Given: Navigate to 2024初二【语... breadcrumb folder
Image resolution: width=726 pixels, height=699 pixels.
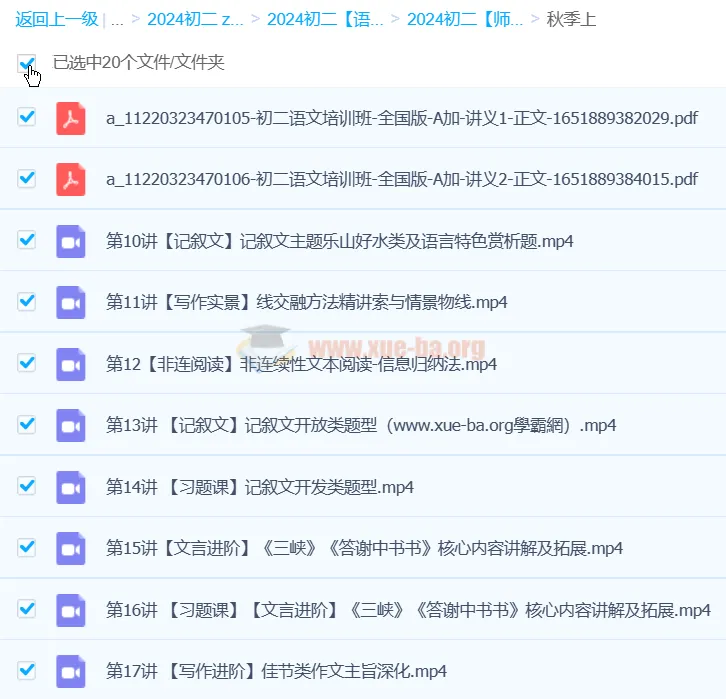Looking at the screenshot, I should 325,19.
